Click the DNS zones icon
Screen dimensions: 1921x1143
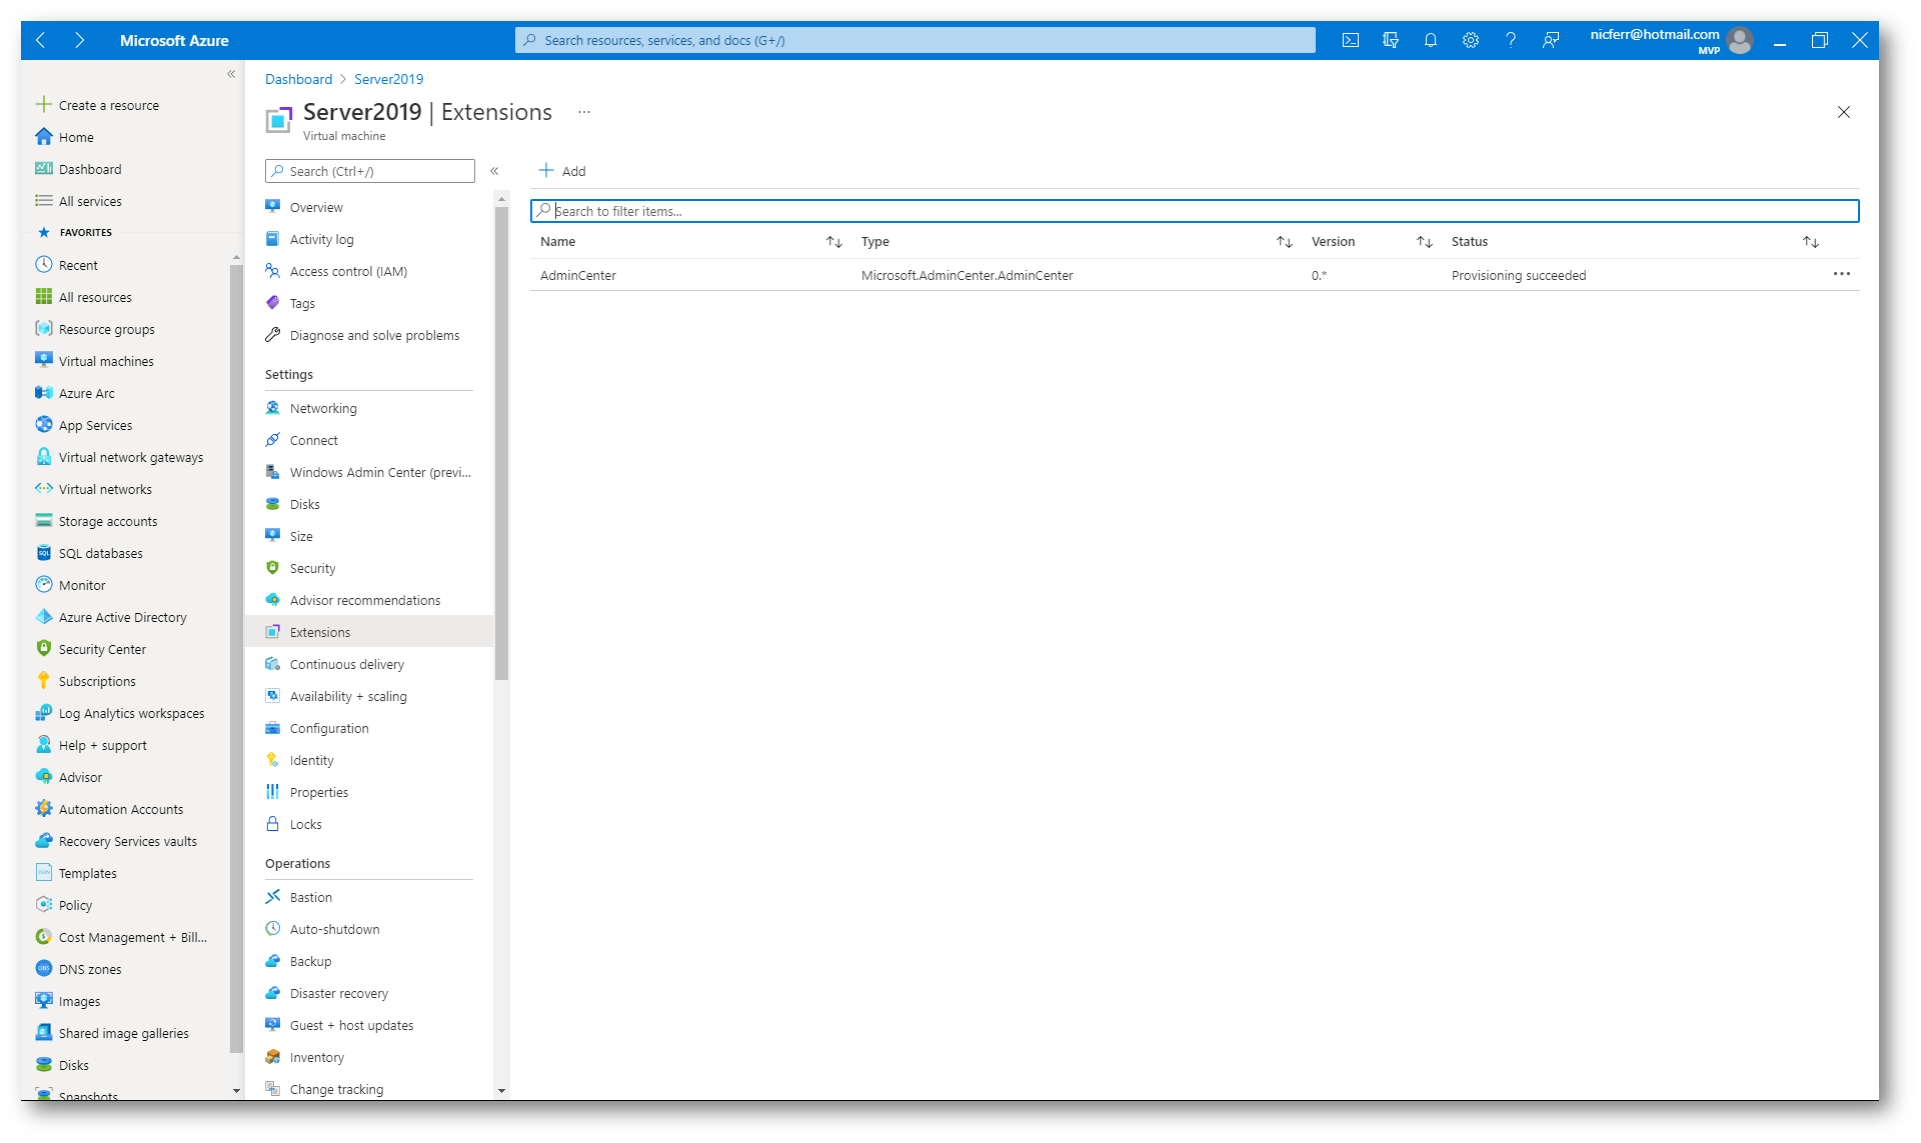[43, 968]
